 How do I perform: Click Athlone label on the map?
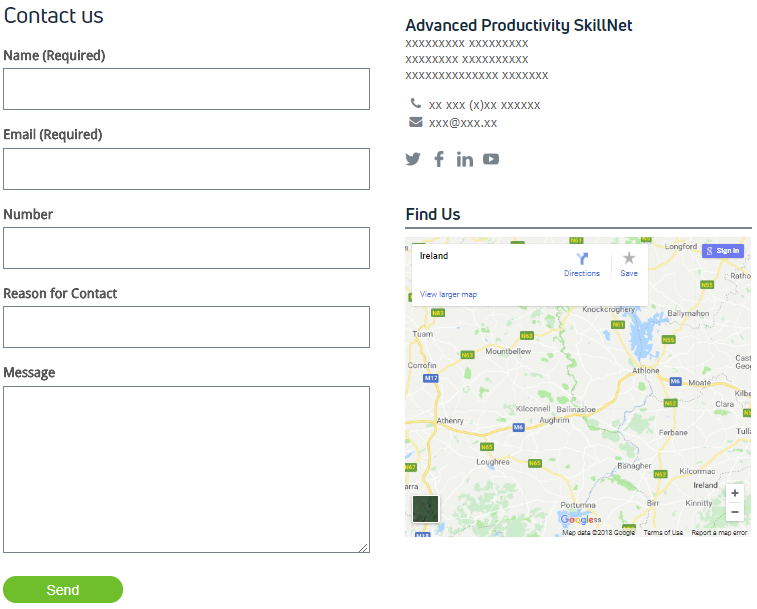(645, 370)
